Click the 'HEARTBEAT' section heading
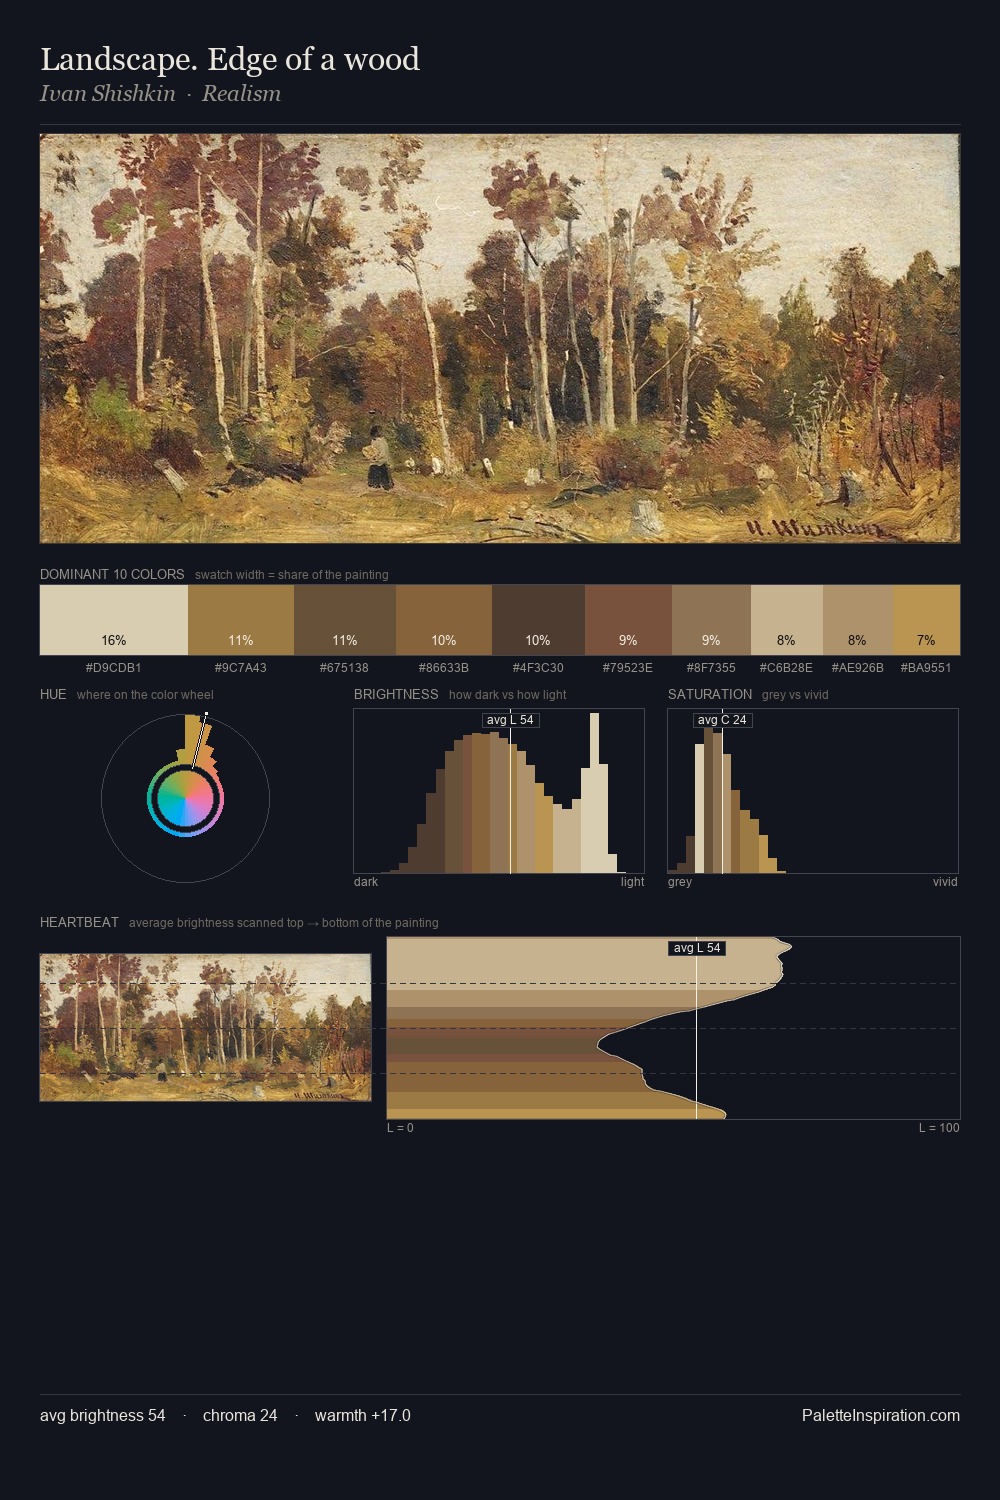Image resolution: width=1000 pixels, height=1500 pixels. pos(79,922)
